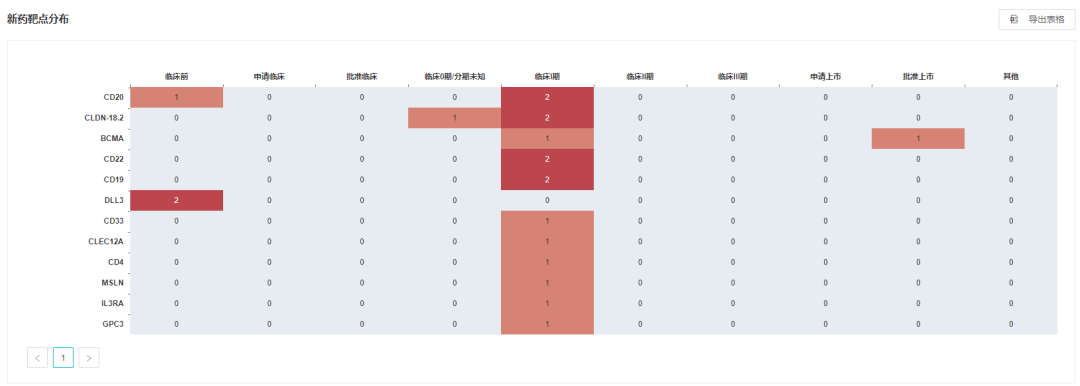Screen dimensions: 1080x386
Task: Click the IL3RA row label
Action: [x=112, y=303]
